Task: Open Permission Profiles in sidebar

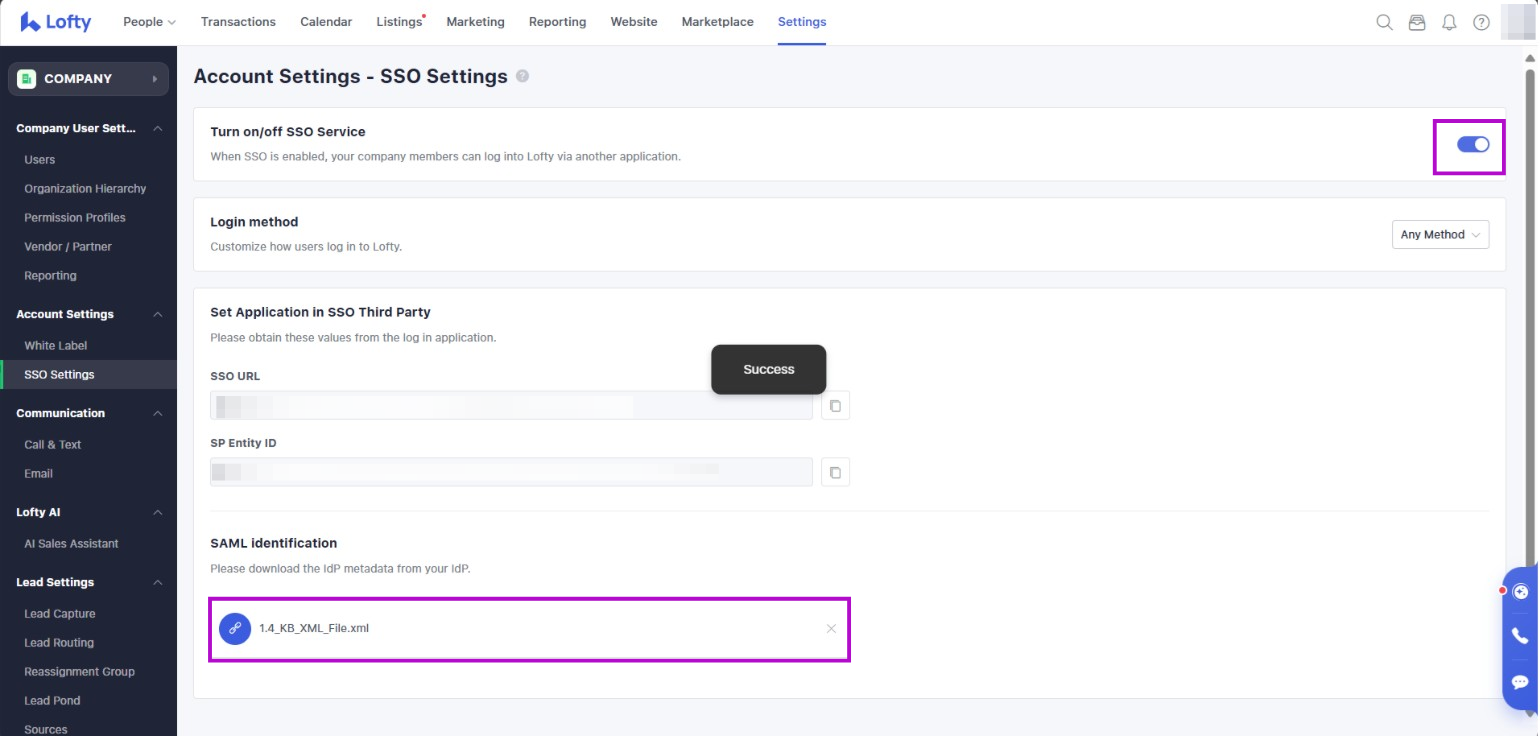Action: [75, 217]
